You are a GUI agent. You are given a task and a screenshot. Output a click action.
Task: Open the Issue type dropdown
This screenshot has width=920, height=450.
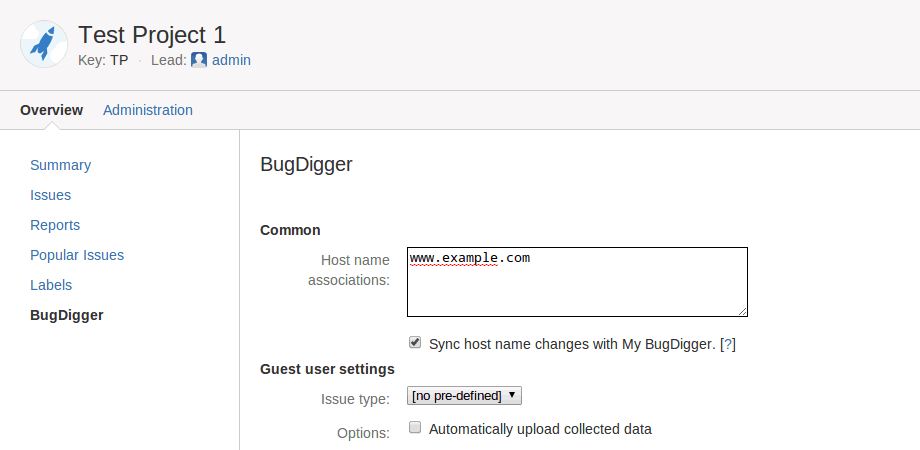464,396
